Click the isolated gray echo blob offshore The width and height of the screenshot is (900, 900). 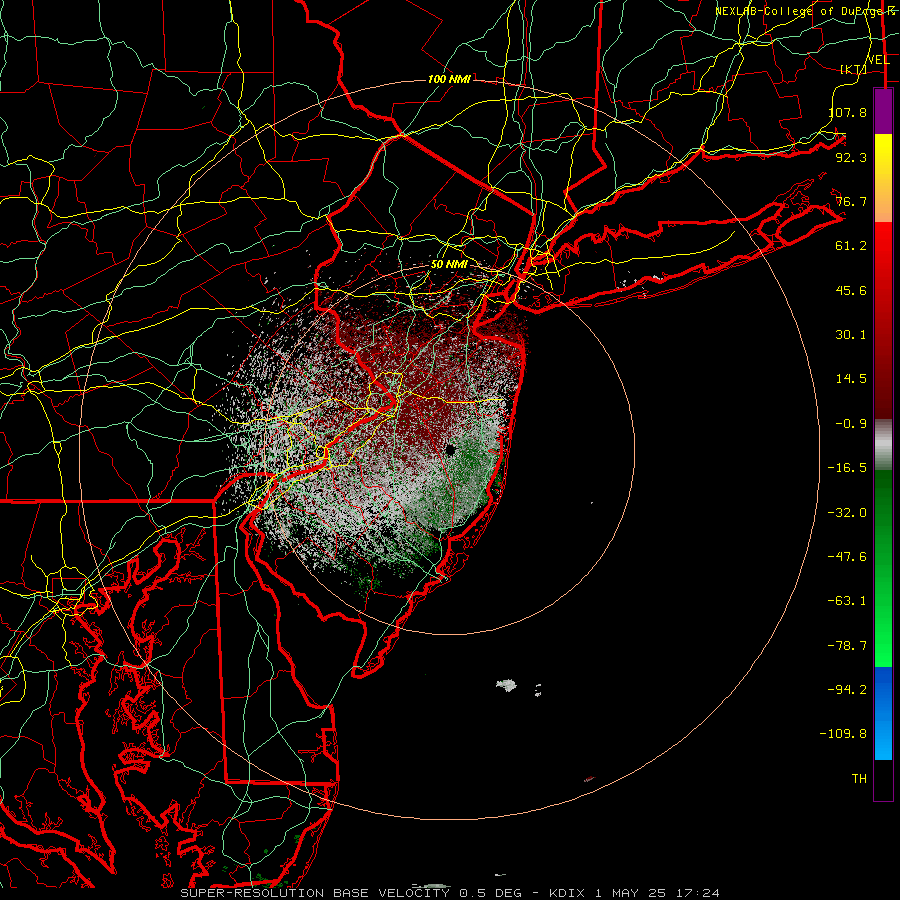click(506, 684)
